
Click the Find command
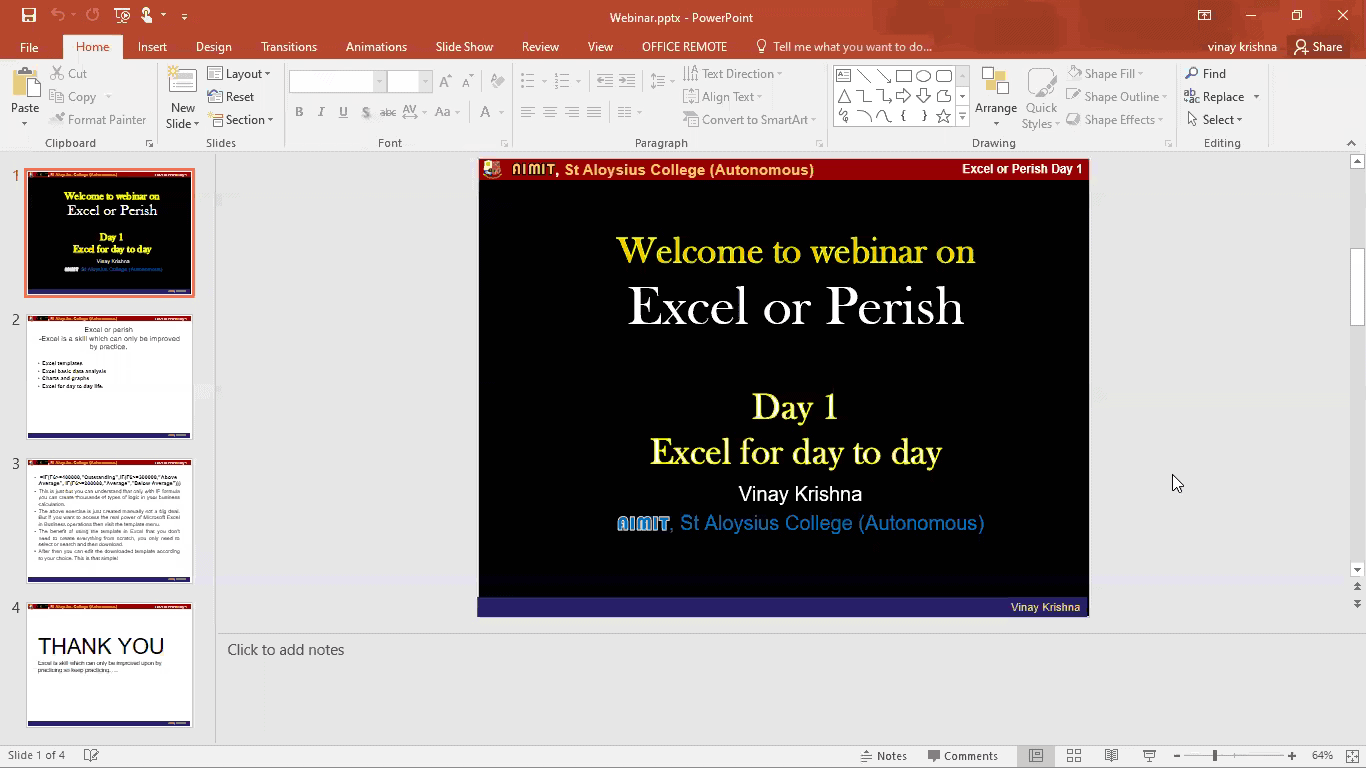tap(1206, 74)
